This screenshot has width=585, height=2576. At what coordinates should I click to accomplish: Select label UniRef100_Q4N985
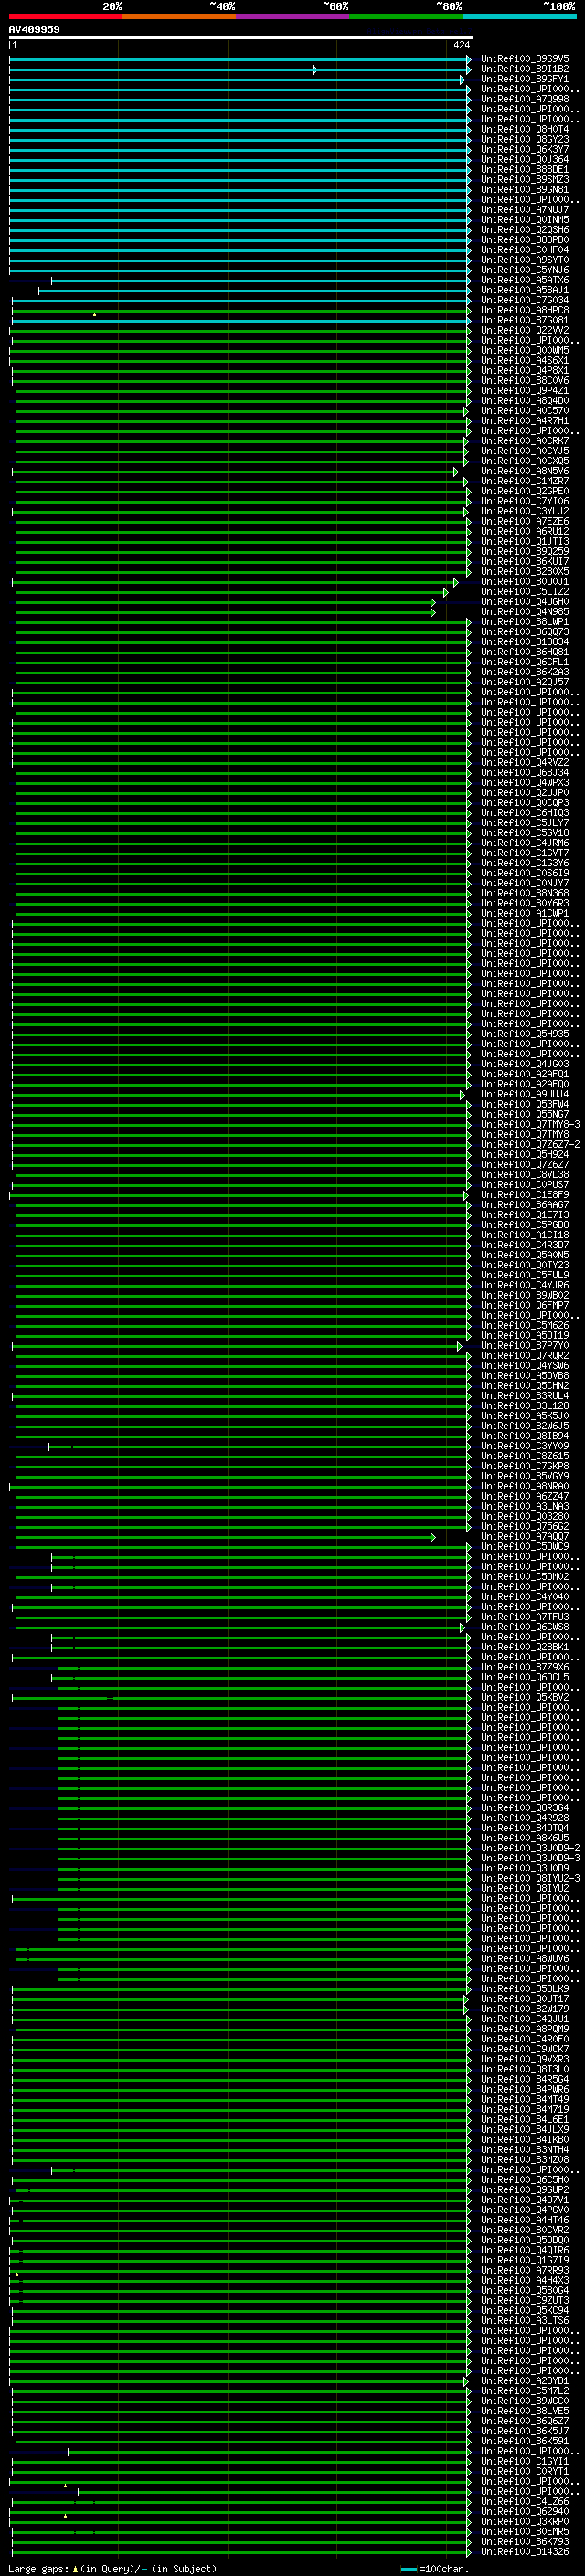(525, 611)
